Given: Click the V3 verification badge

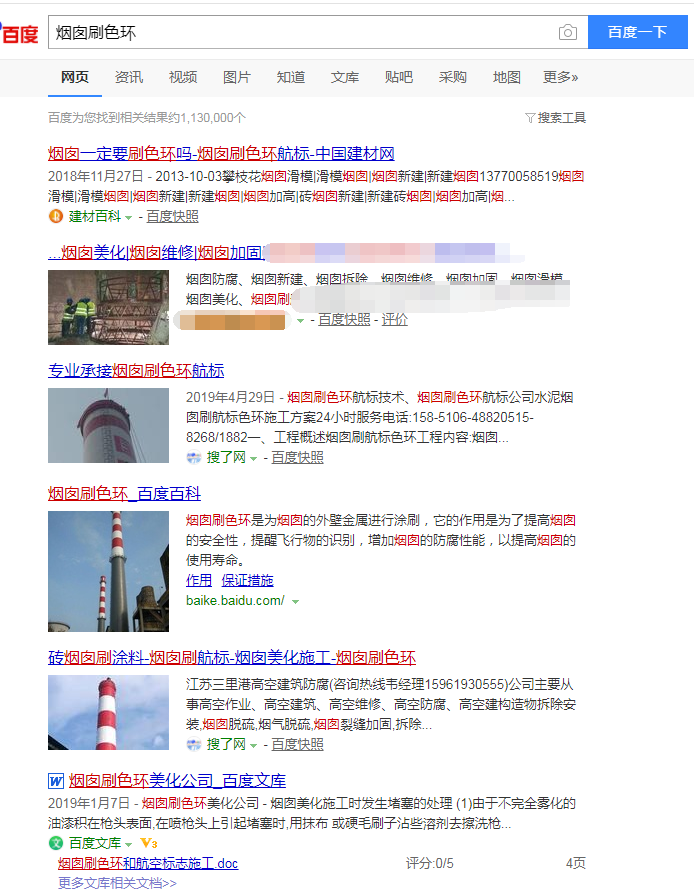Looking at the screenshot, I should tap(149, 843).
